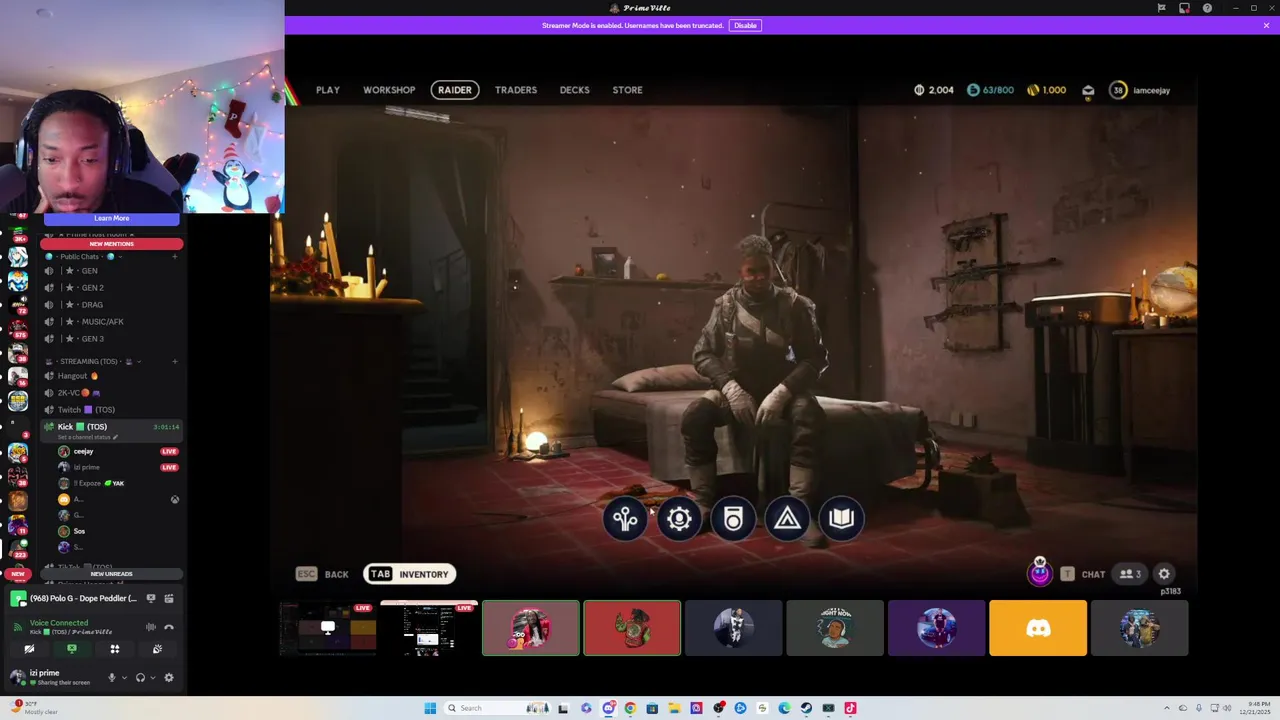Open File Explorer from the taskbar

(674, 708)
